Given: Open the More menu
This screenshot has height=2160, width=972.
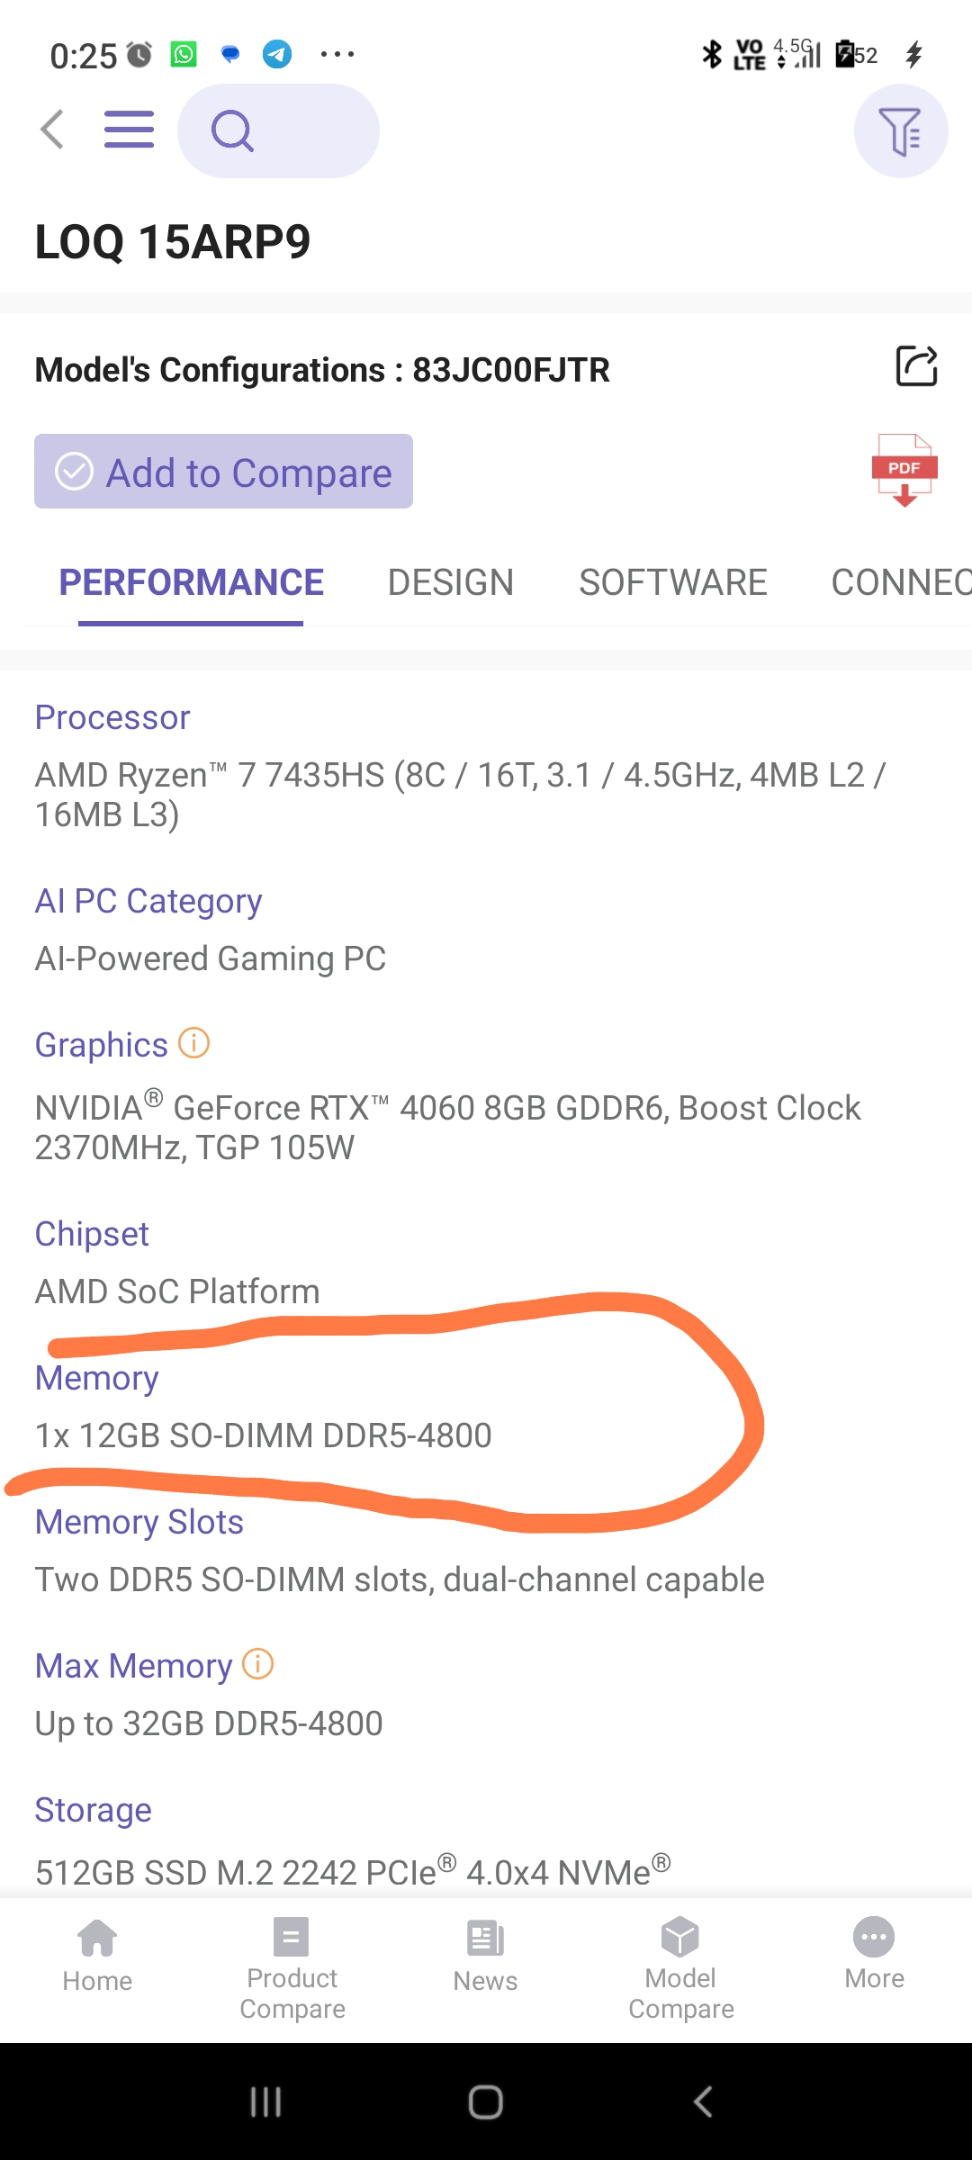Looking at the screenshot, I should (x=874, y=1955).
